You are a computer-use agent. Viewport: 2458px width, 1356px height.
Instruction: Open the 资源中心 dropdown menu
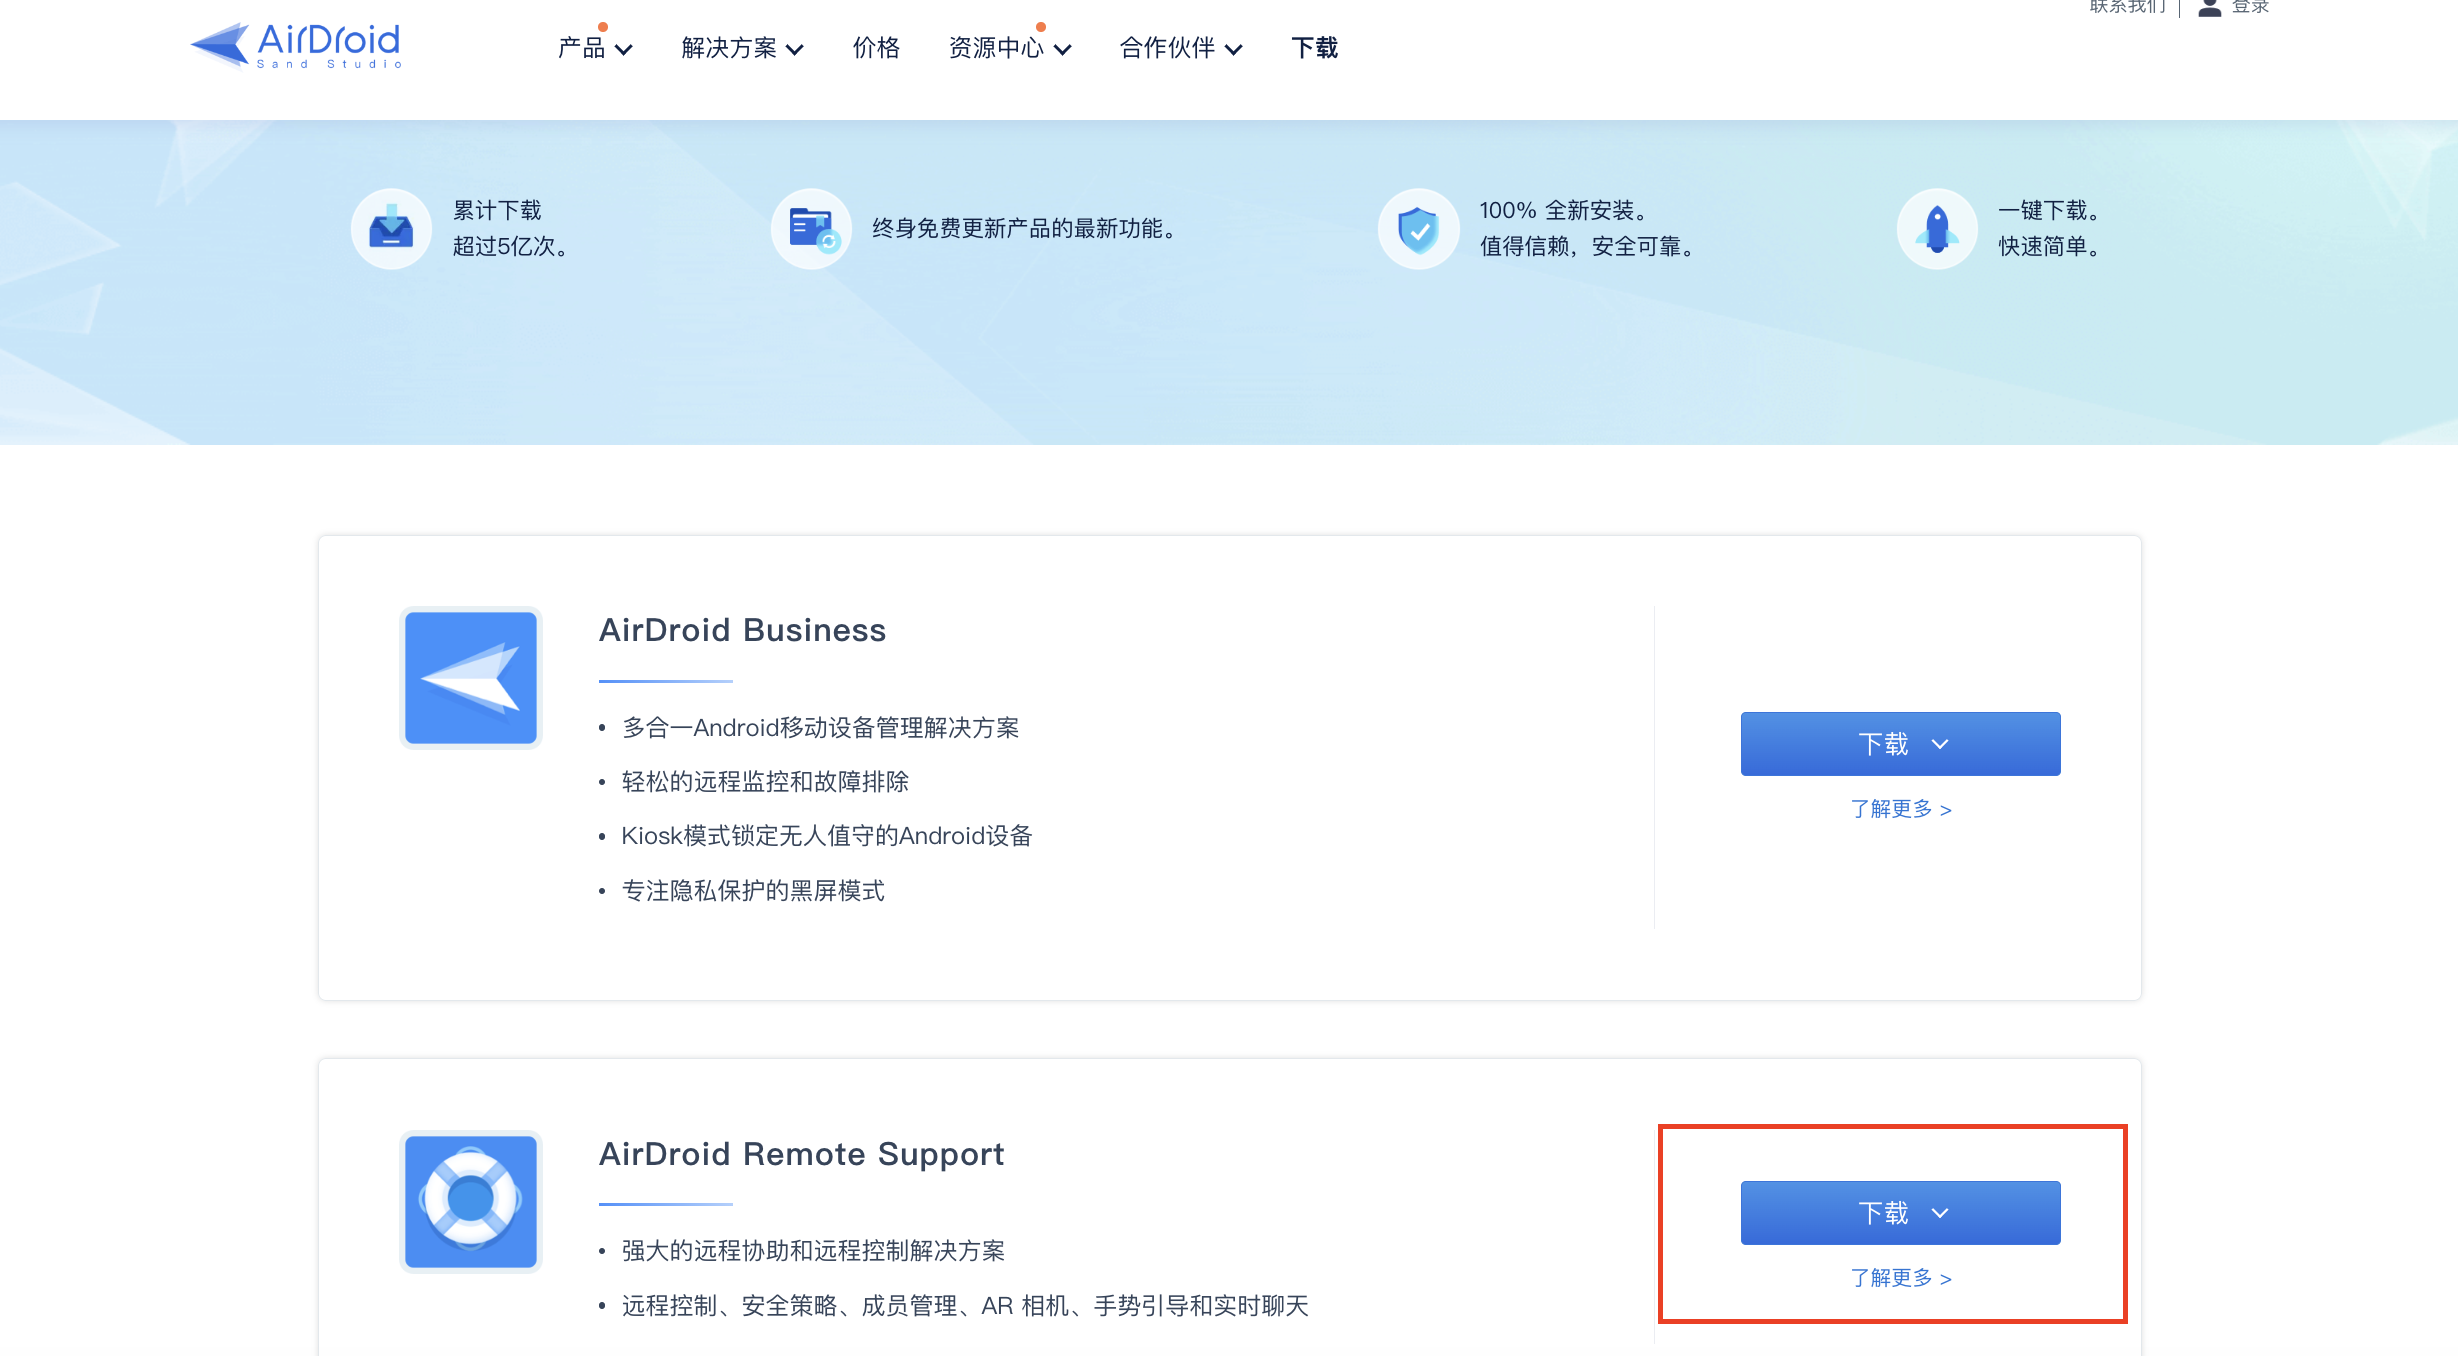click(x=1009, y=48)
